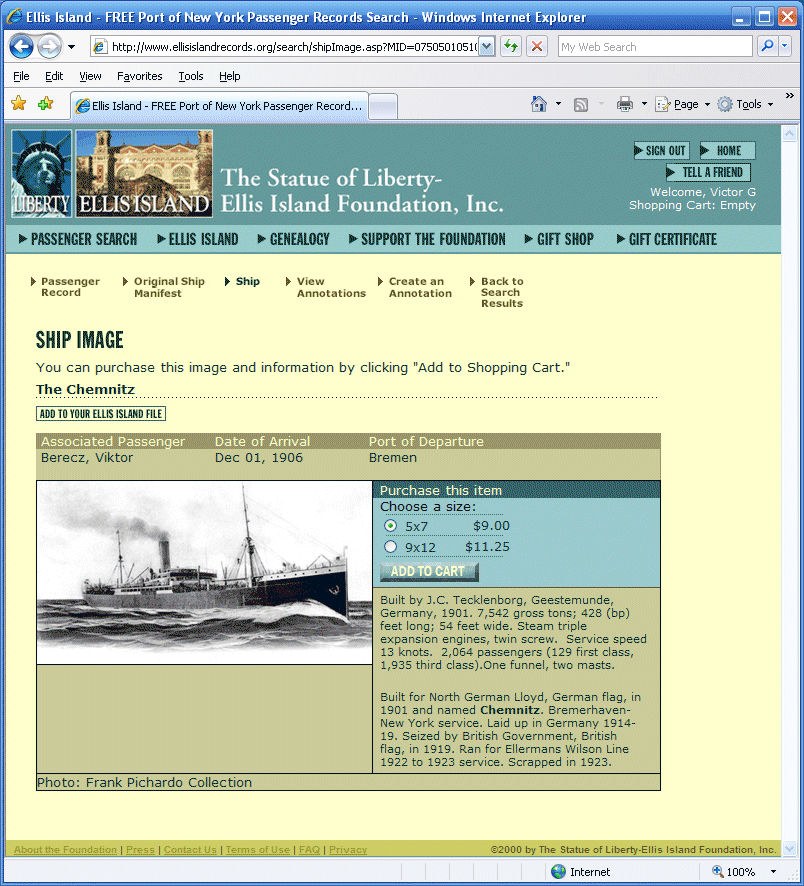Select the Ellis Island passenger records tab
The image size is (804, 886).
(219, 106)
